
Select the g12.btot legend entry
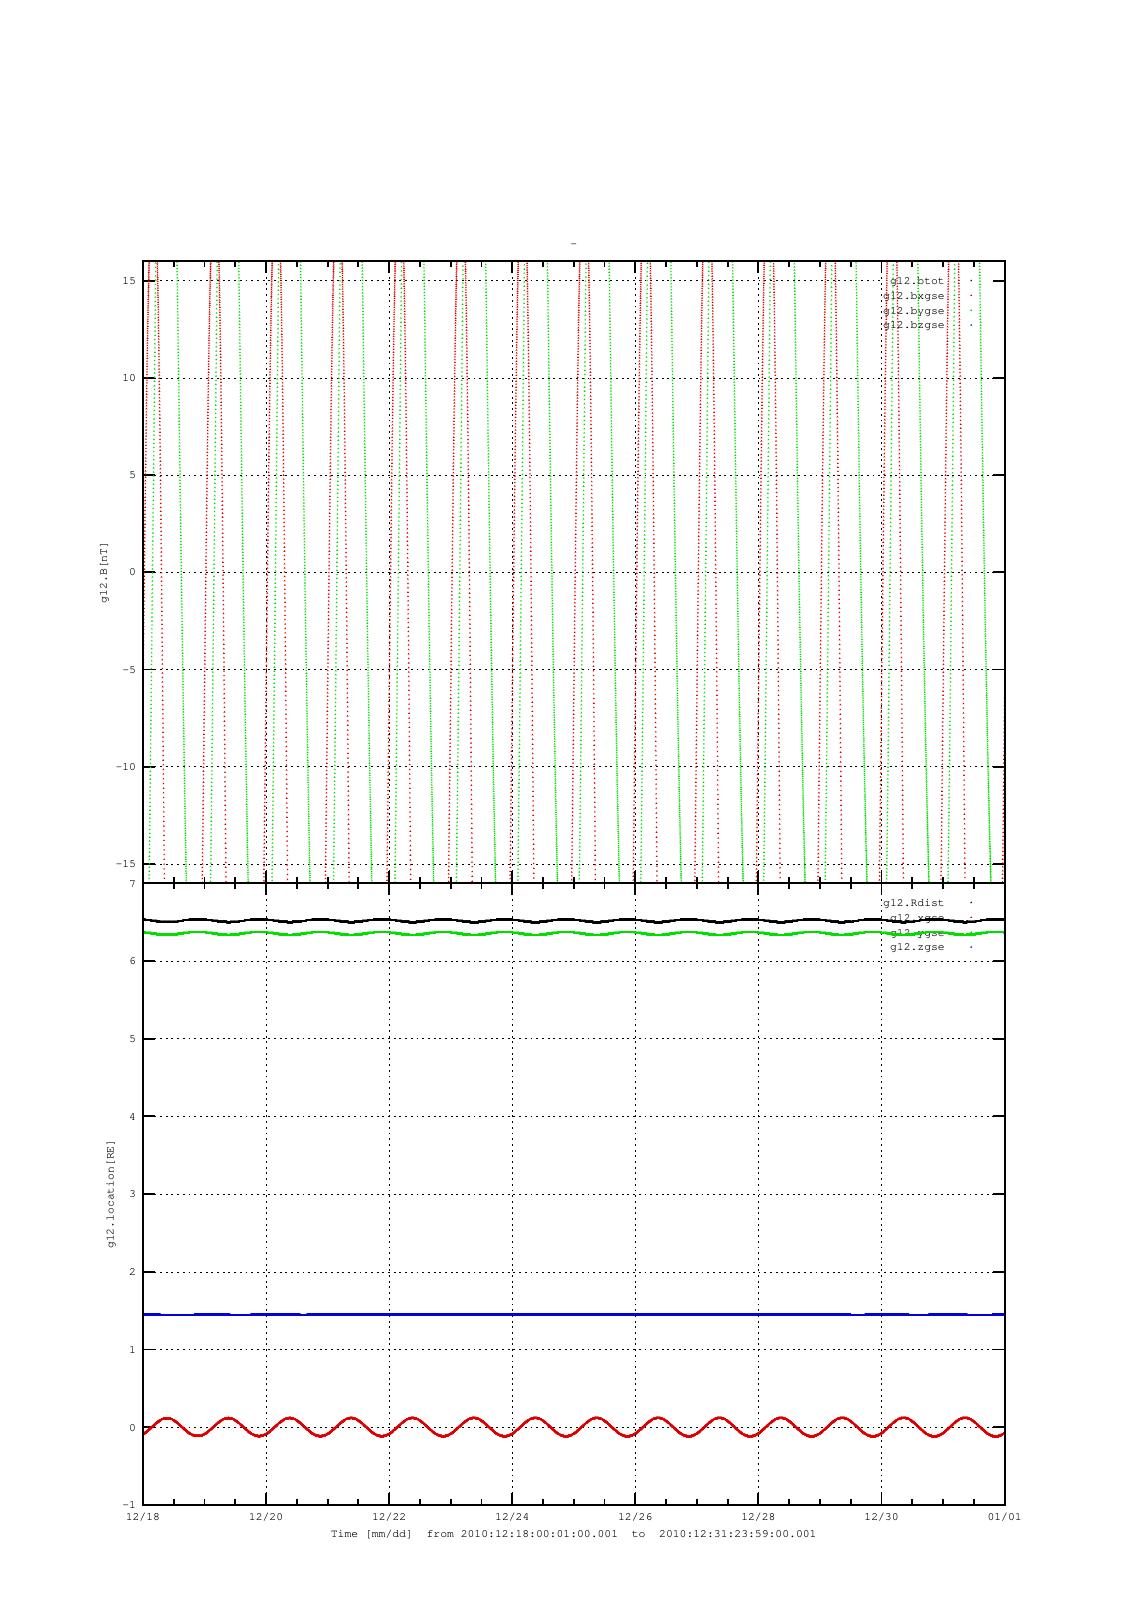click(x=916, y=281)
